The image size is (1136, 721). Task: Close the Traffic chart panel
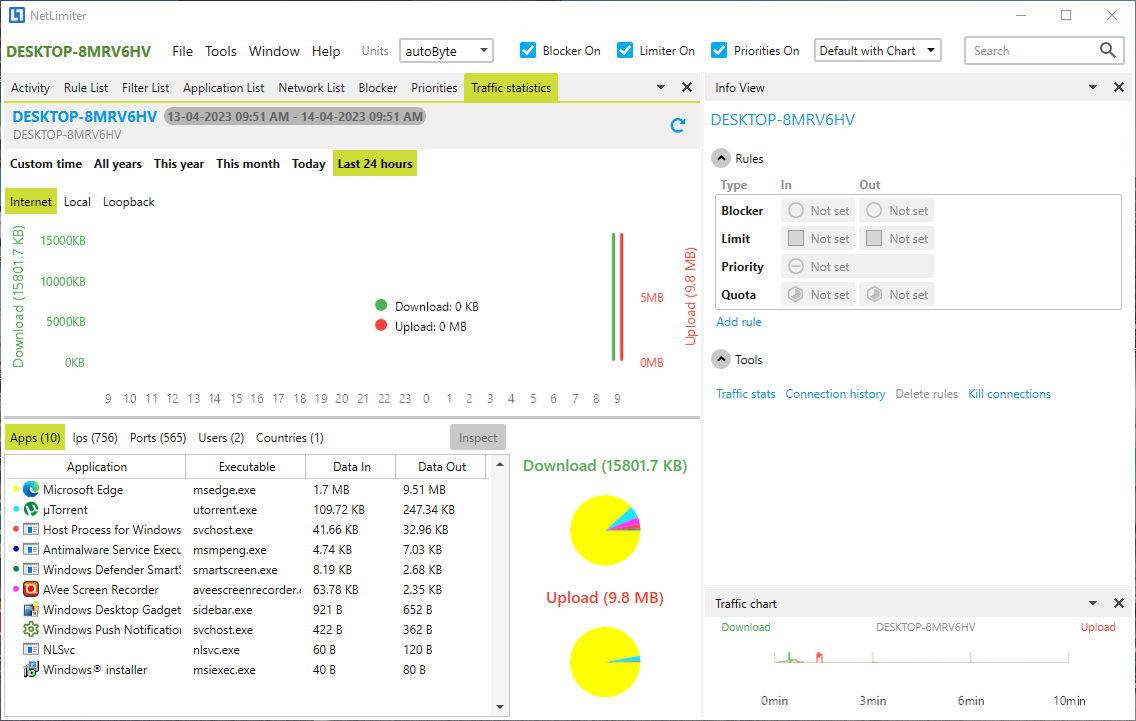click(x=1119, y=603)
